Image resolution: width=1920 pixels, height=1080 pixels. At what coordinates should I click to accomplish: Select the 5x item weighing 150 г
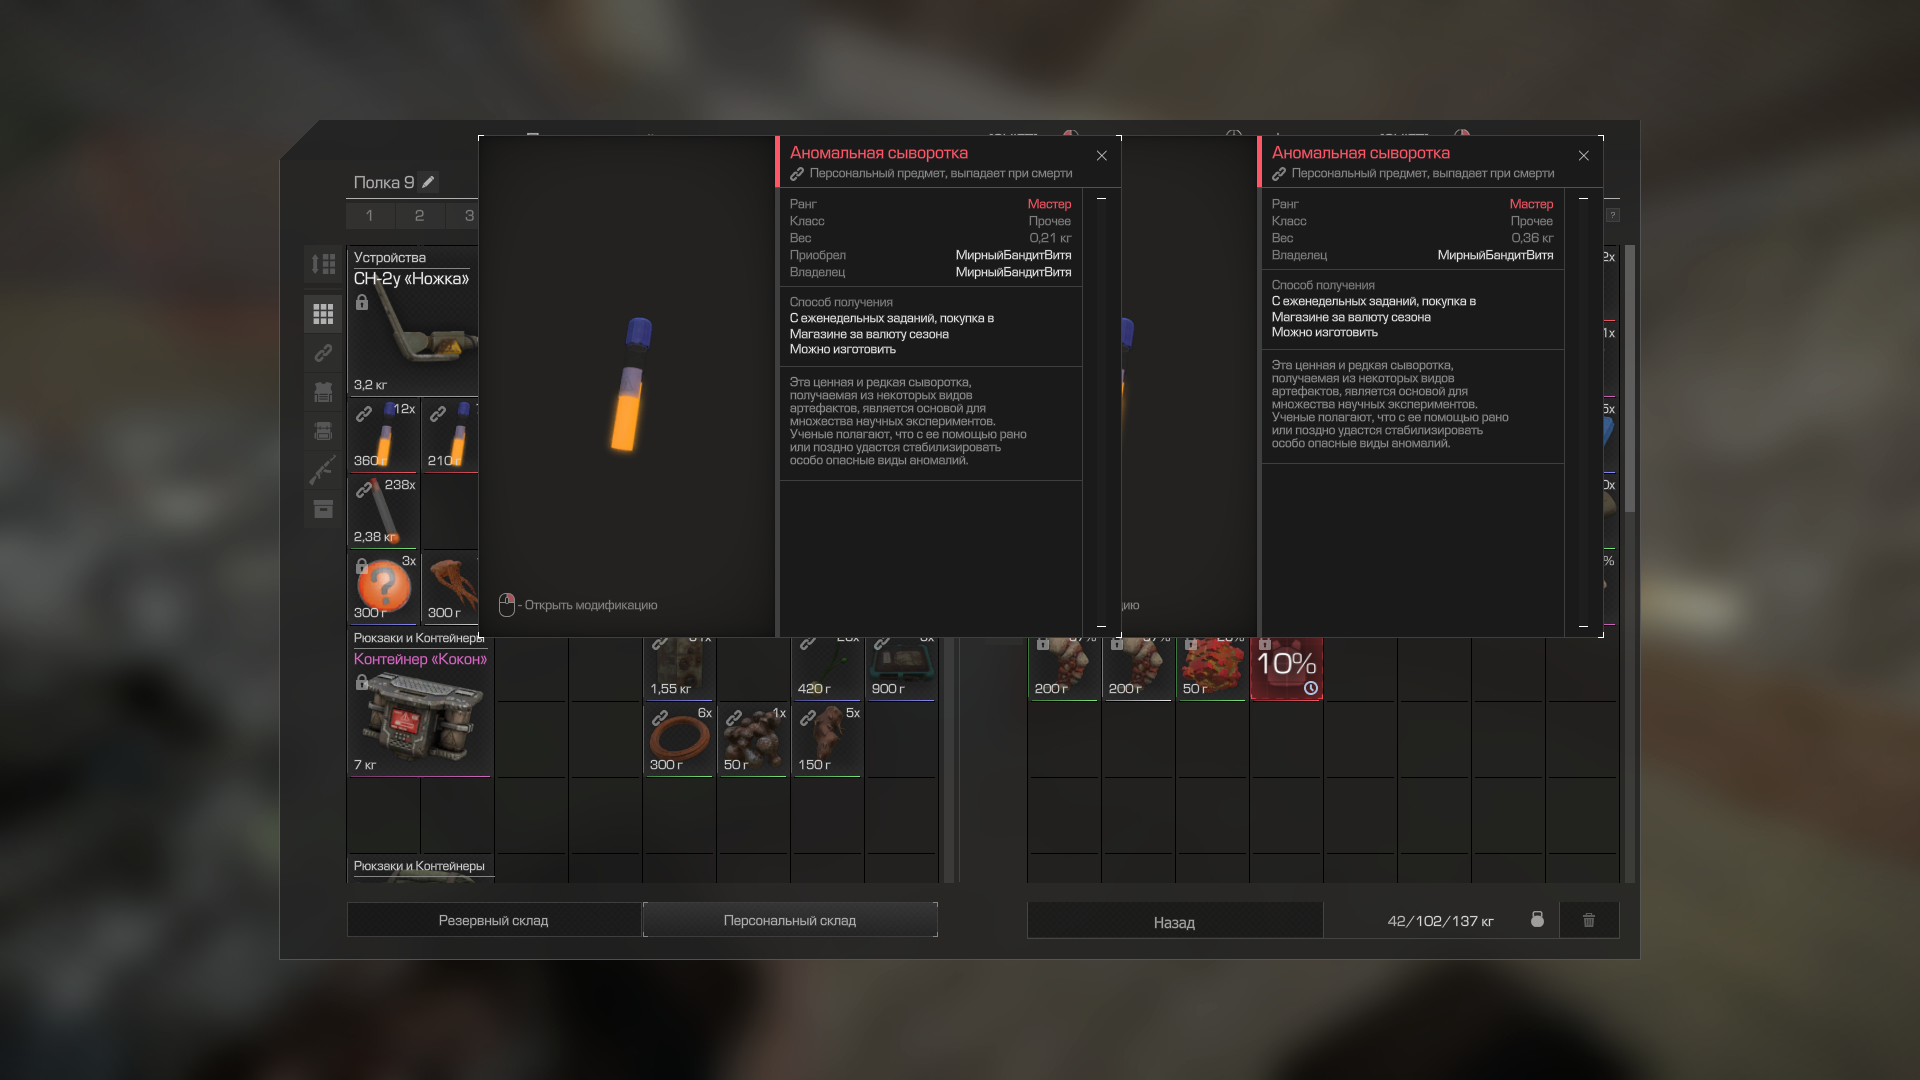[827, 739]
